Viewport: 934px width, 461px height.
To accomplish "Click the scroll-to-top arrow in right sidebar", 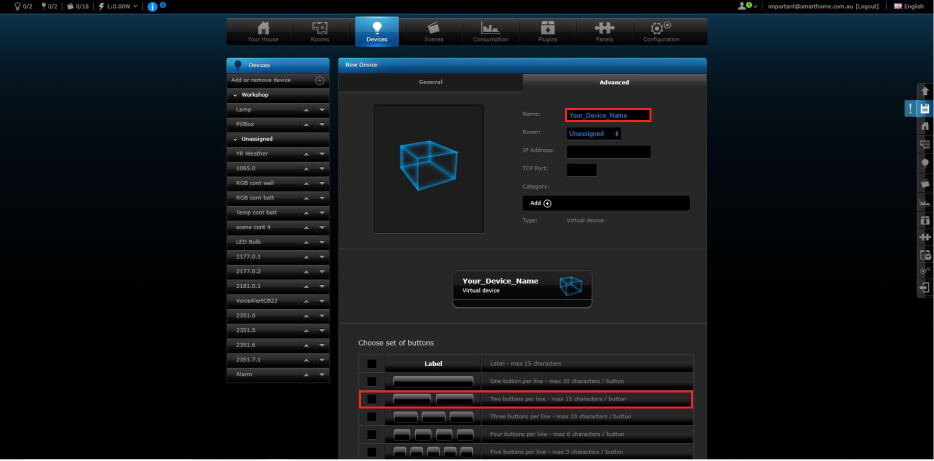I will point(924,92).
